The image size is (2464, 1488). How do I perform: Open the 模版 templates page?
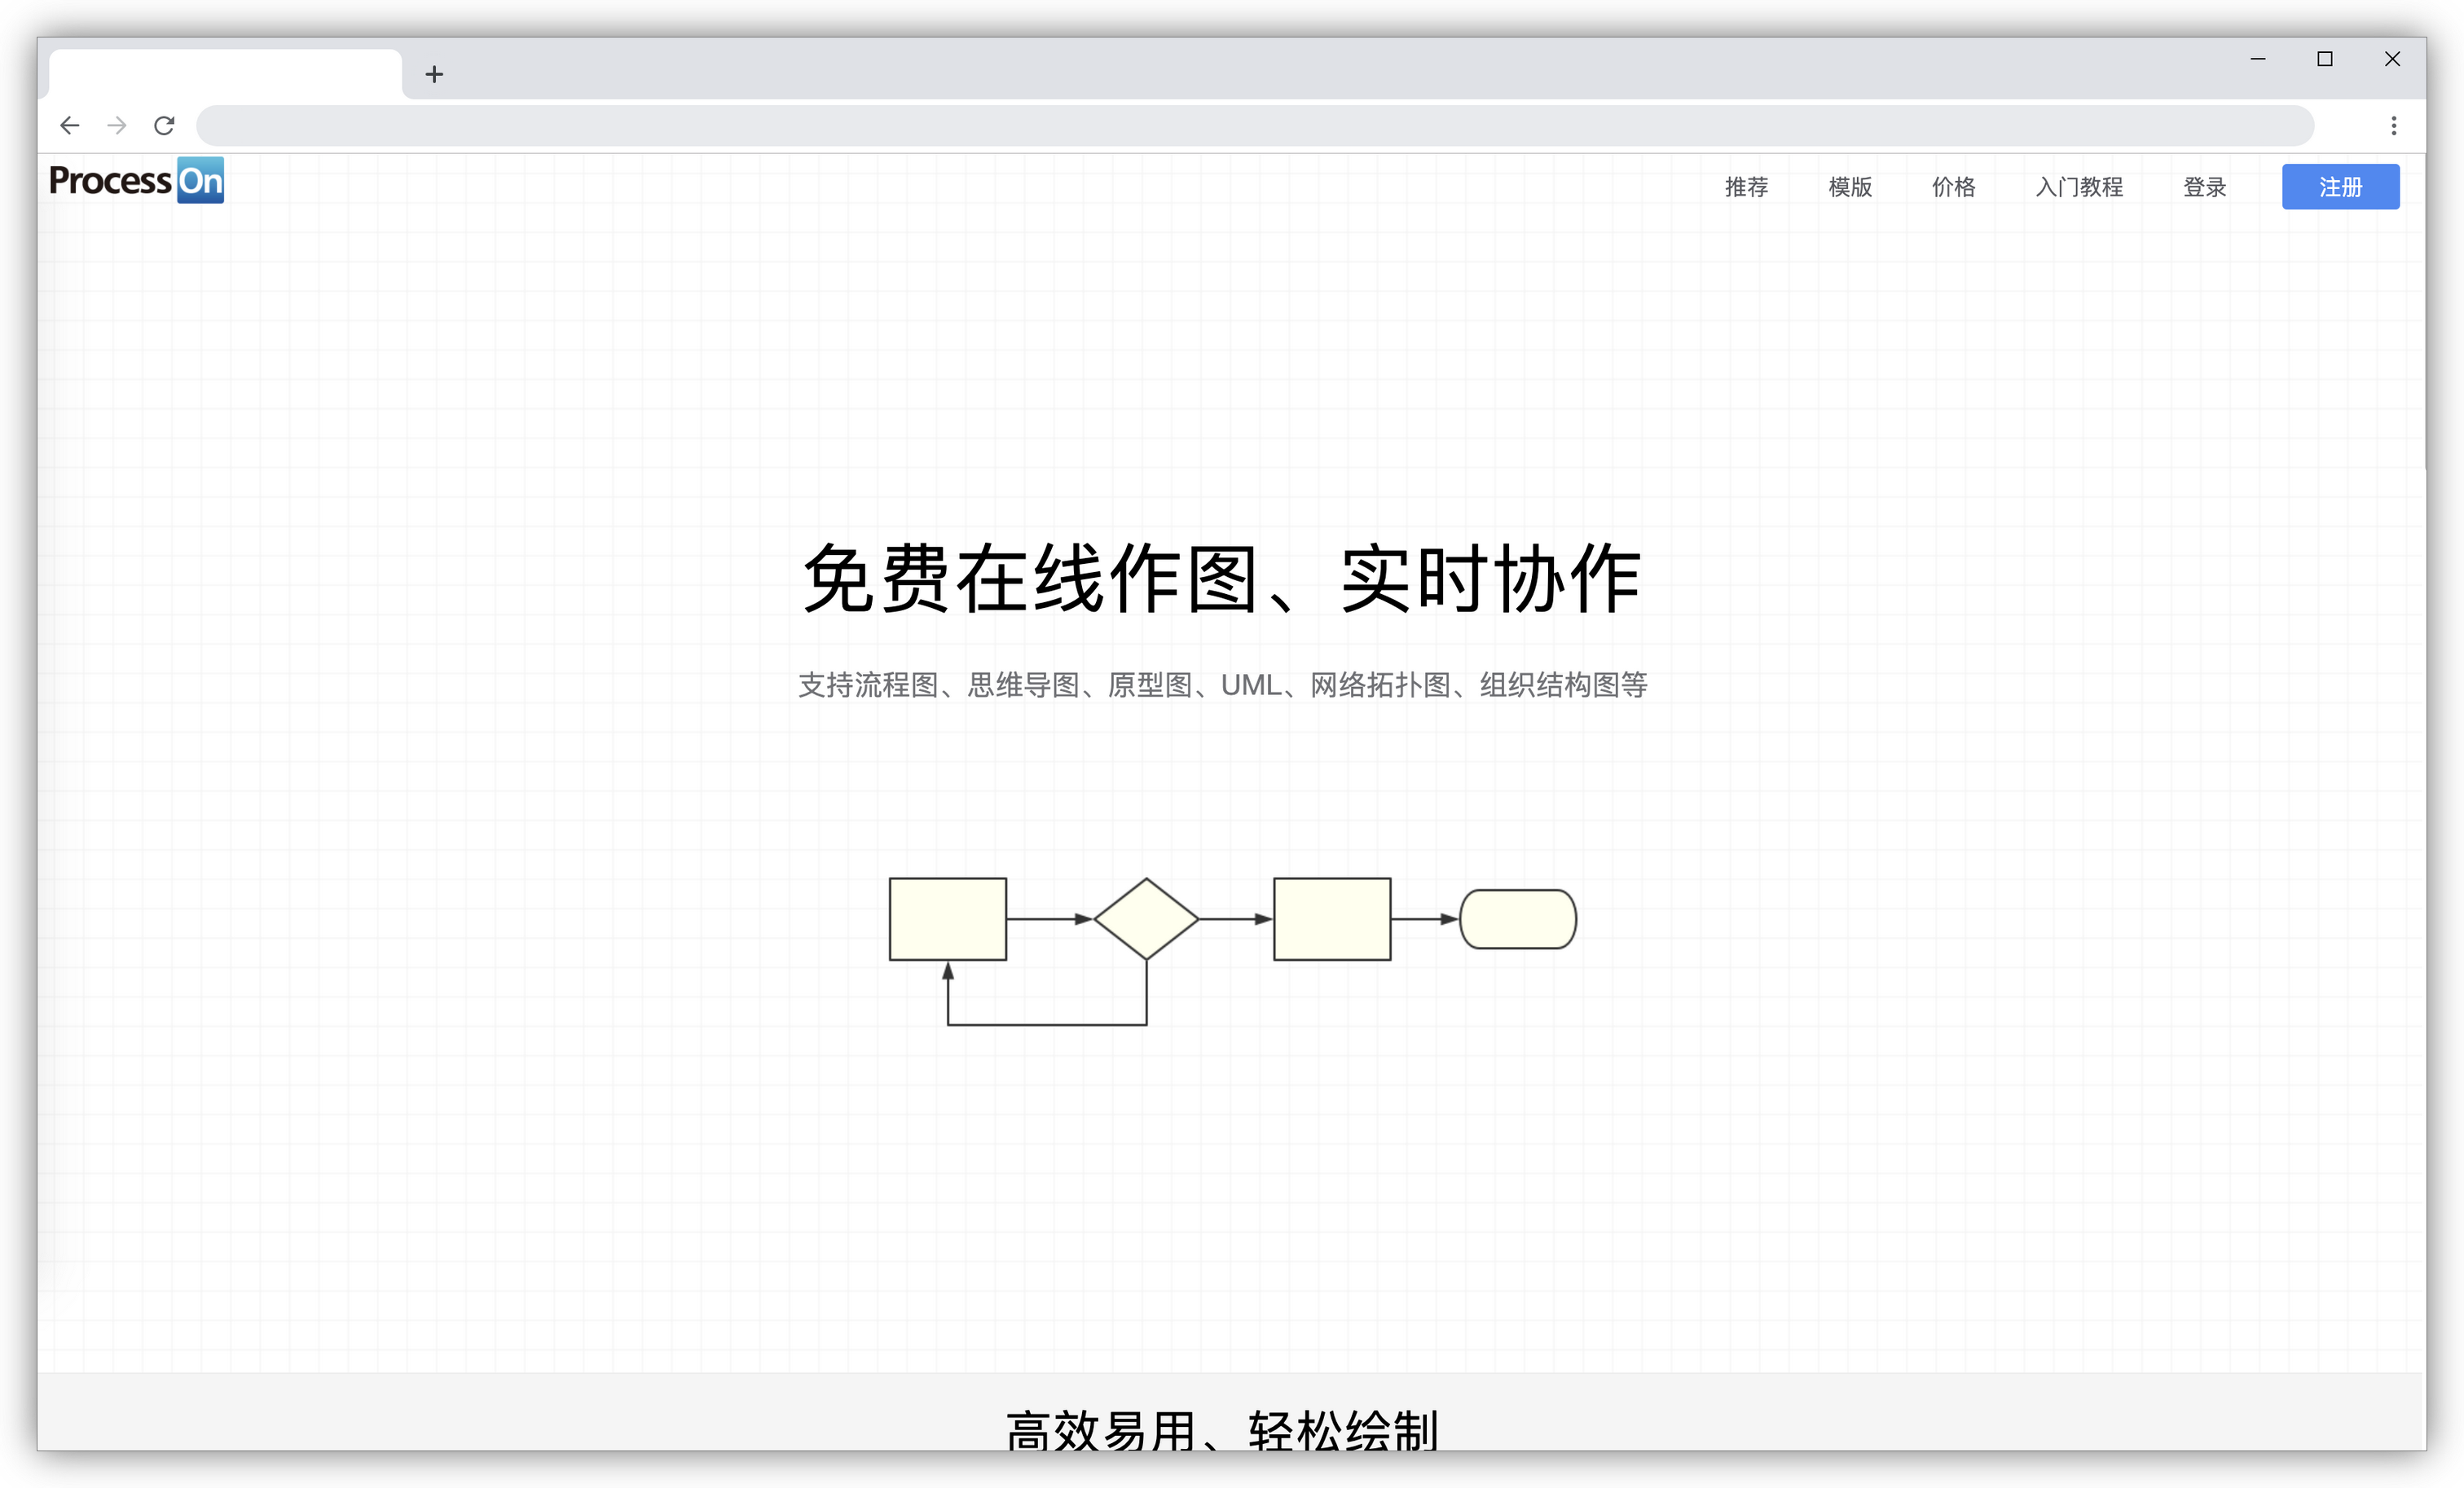tap(1850, 187)
